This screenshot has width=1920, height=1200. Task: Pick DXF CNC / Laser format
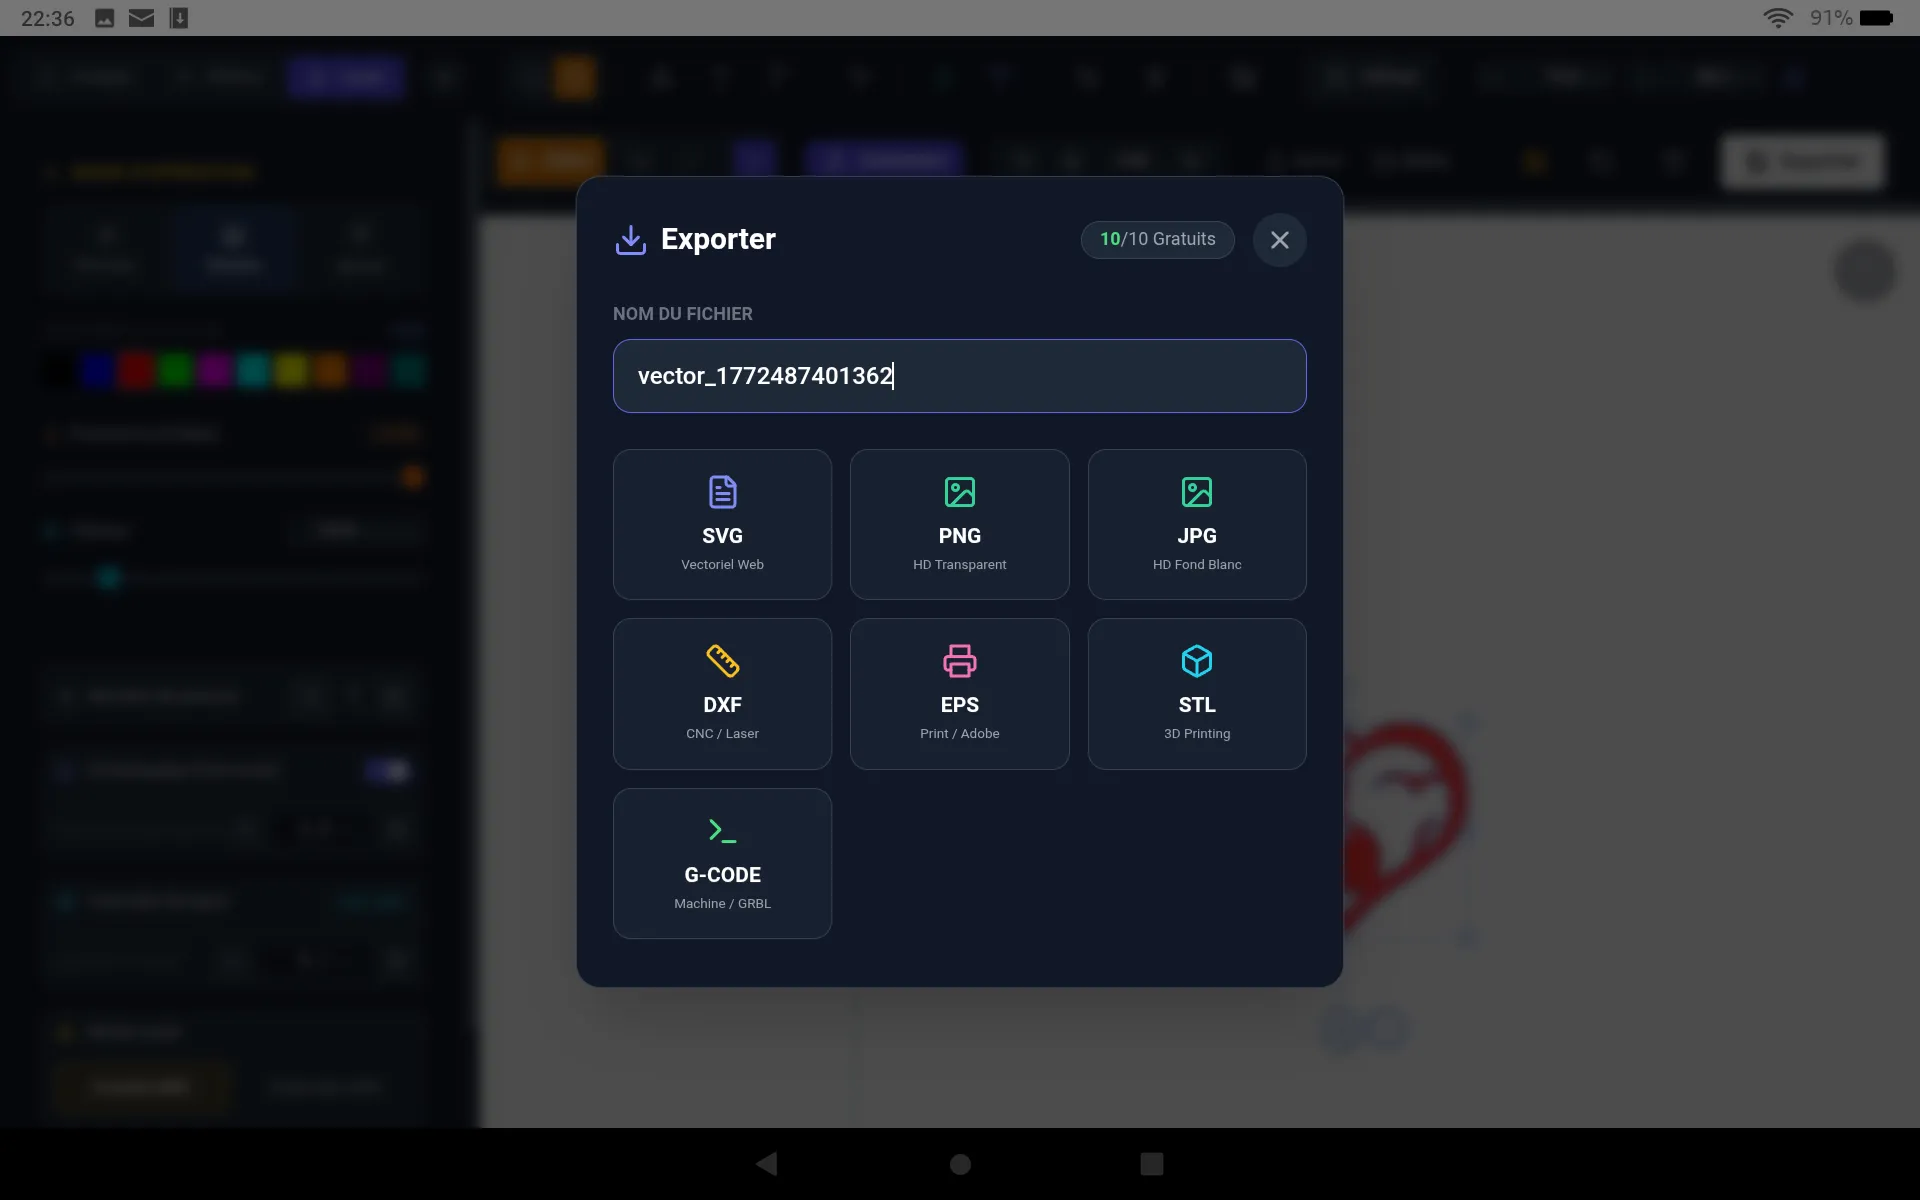[722, 693]
